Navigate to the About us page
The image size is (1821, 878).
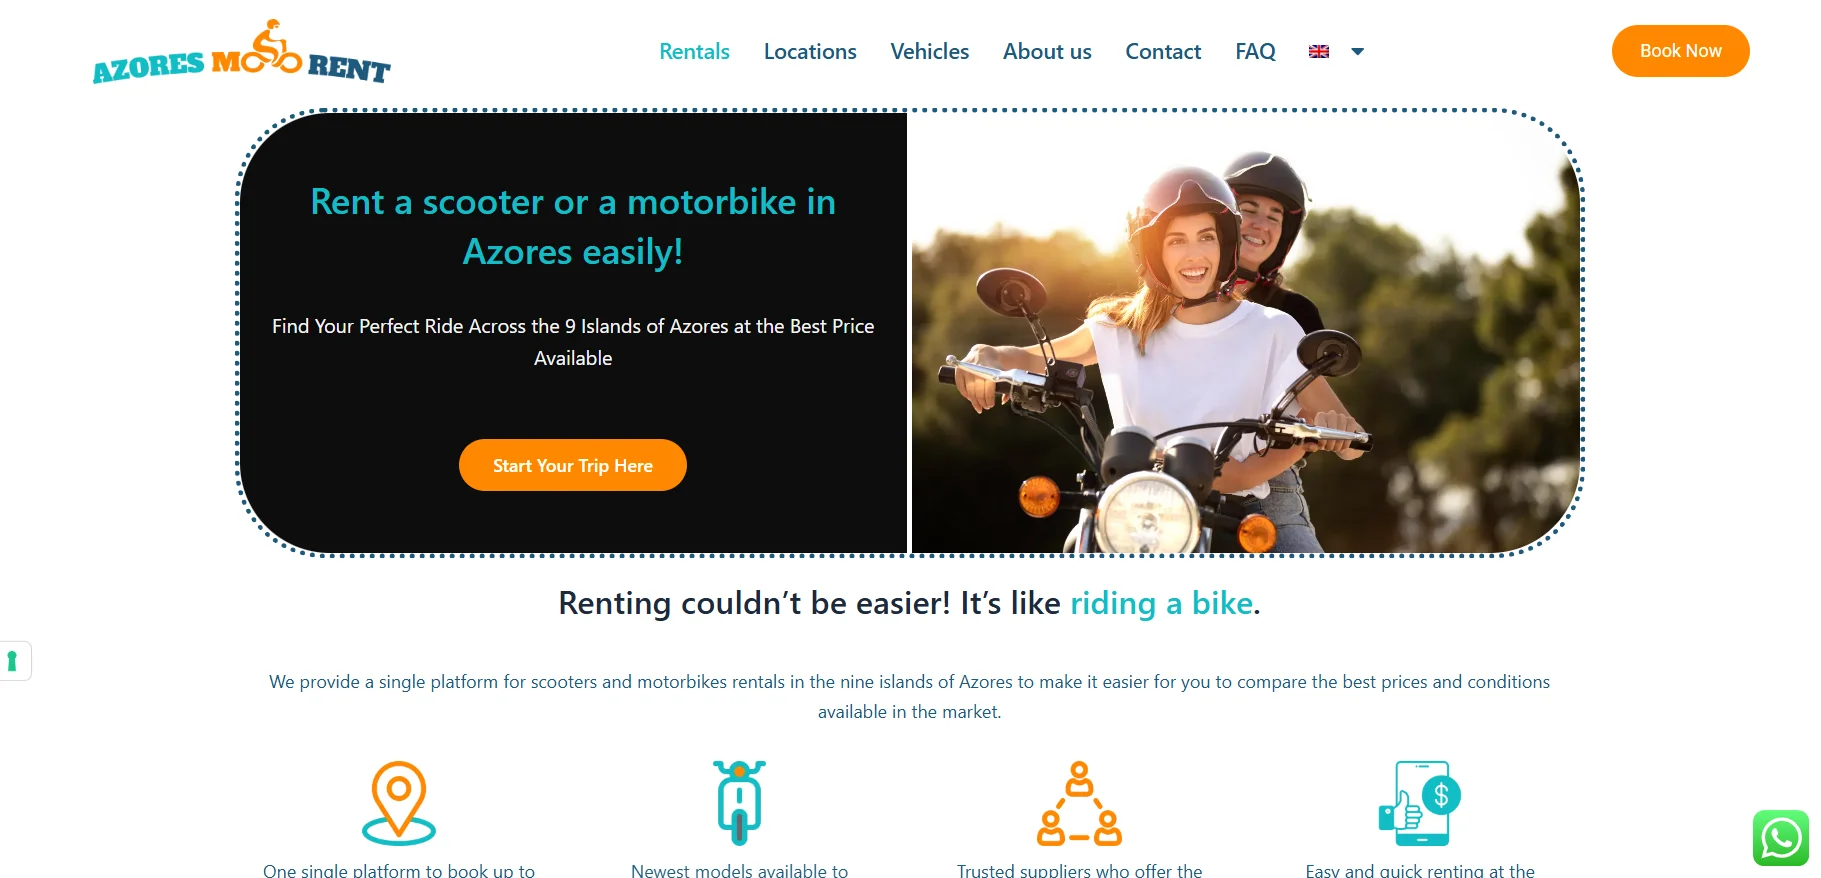1047,51
